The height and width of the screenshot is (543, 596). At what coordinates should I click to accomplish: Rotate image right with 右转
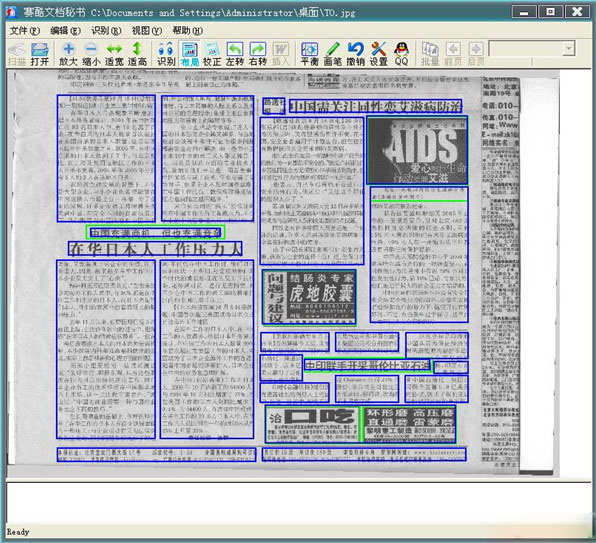(x=258, y=54)
